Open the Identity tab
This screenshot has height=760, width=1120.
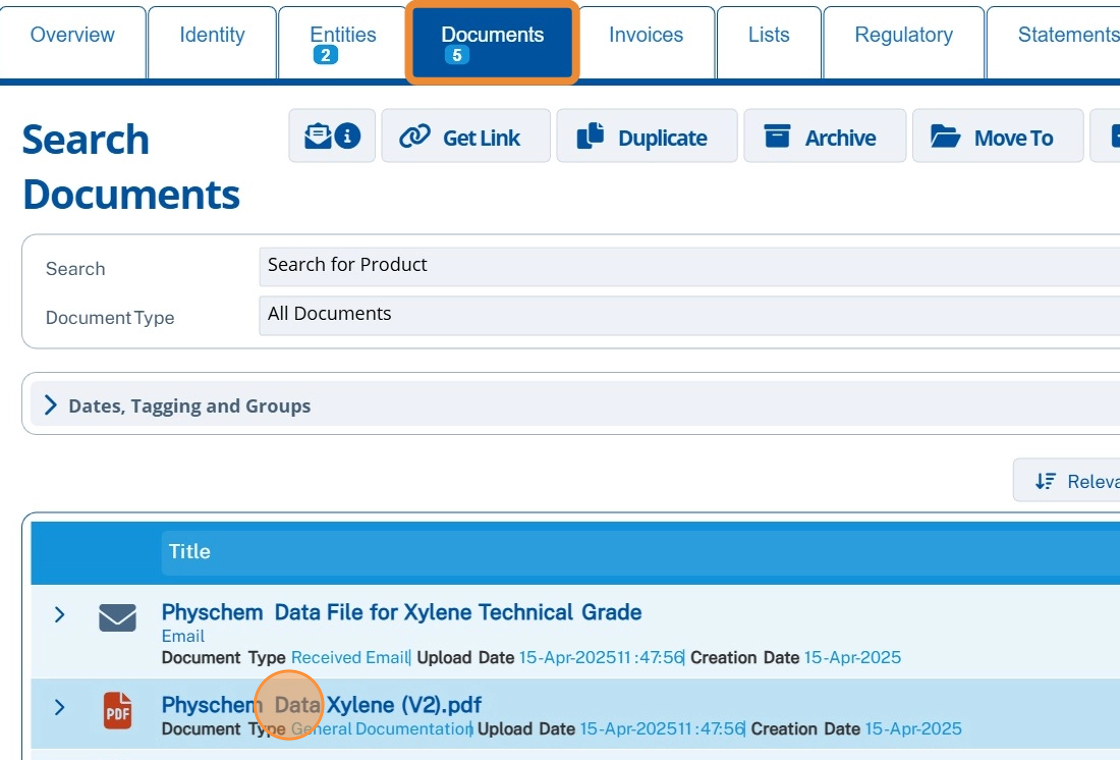coord(212,36)
